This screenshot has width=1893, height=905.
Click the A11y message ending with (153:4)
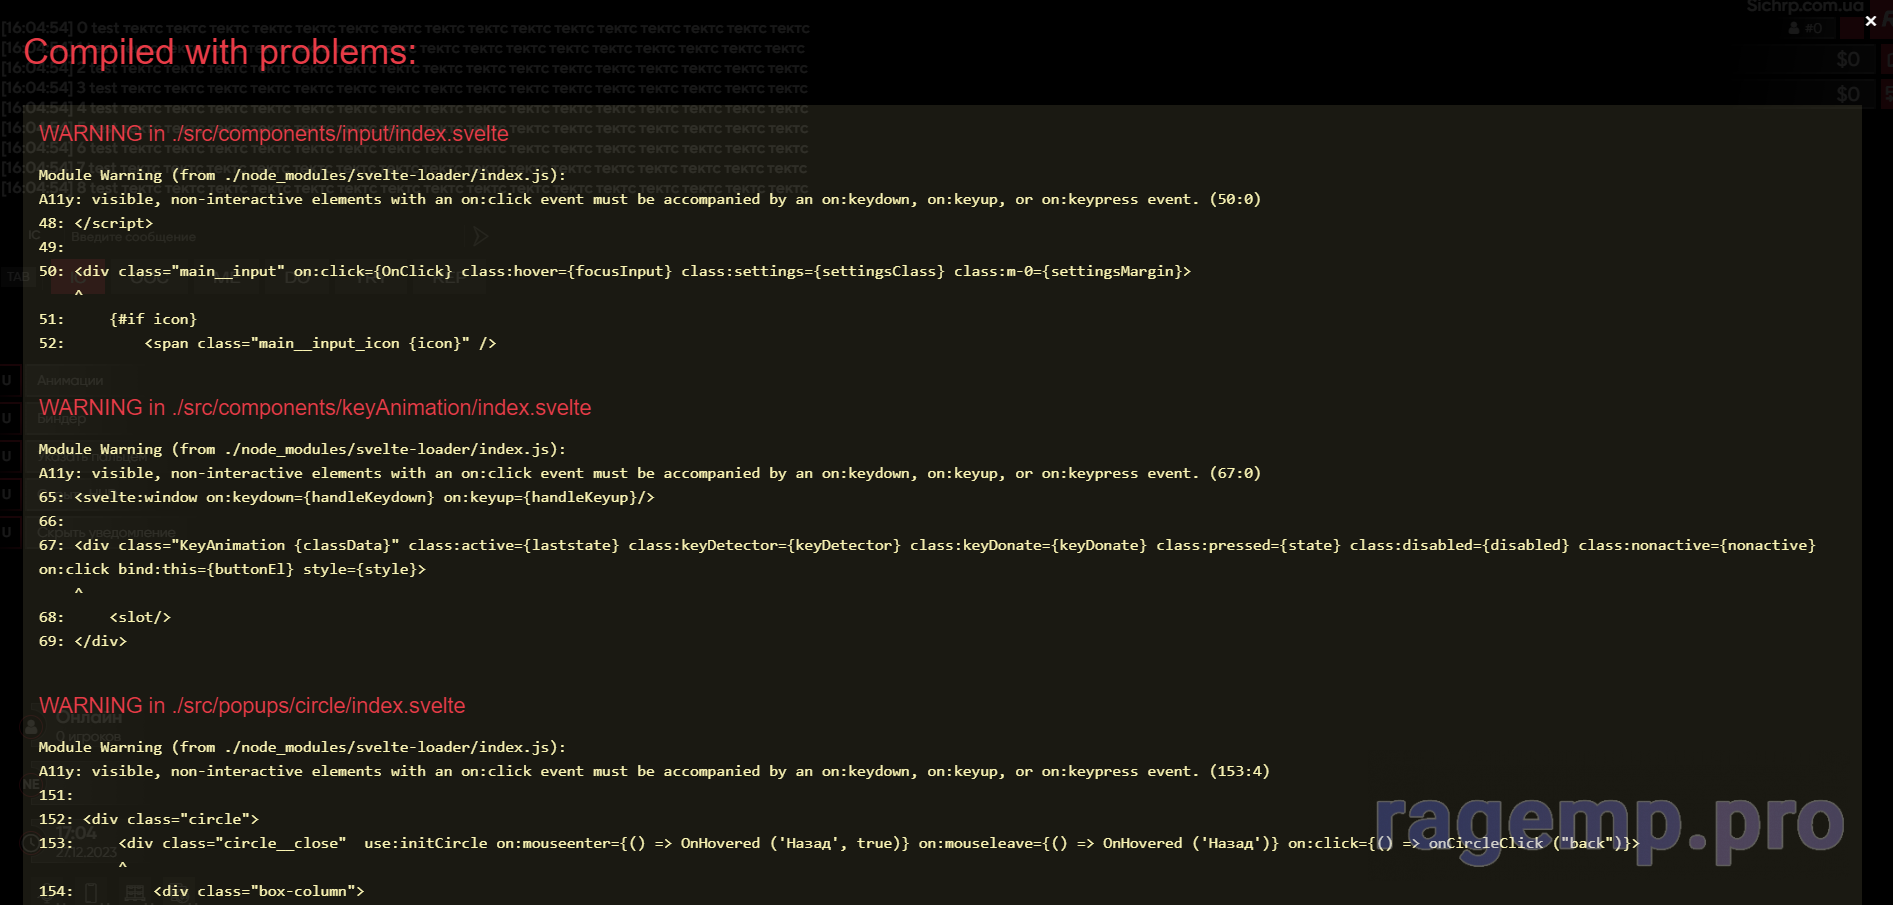pos(654,771)
